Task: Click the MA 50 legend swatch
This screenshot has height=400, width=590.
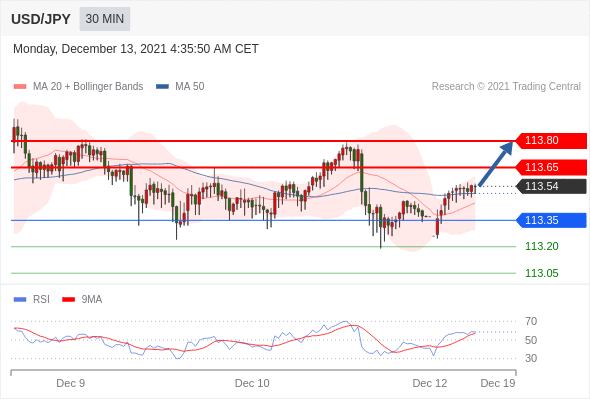Action: [x=162, y=87]
